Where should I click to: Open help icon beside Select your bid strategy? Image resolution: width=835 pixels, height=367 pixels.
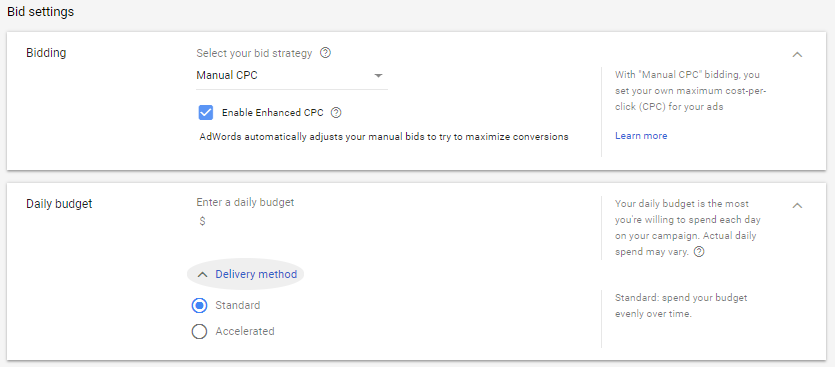(x=325, y=53)
